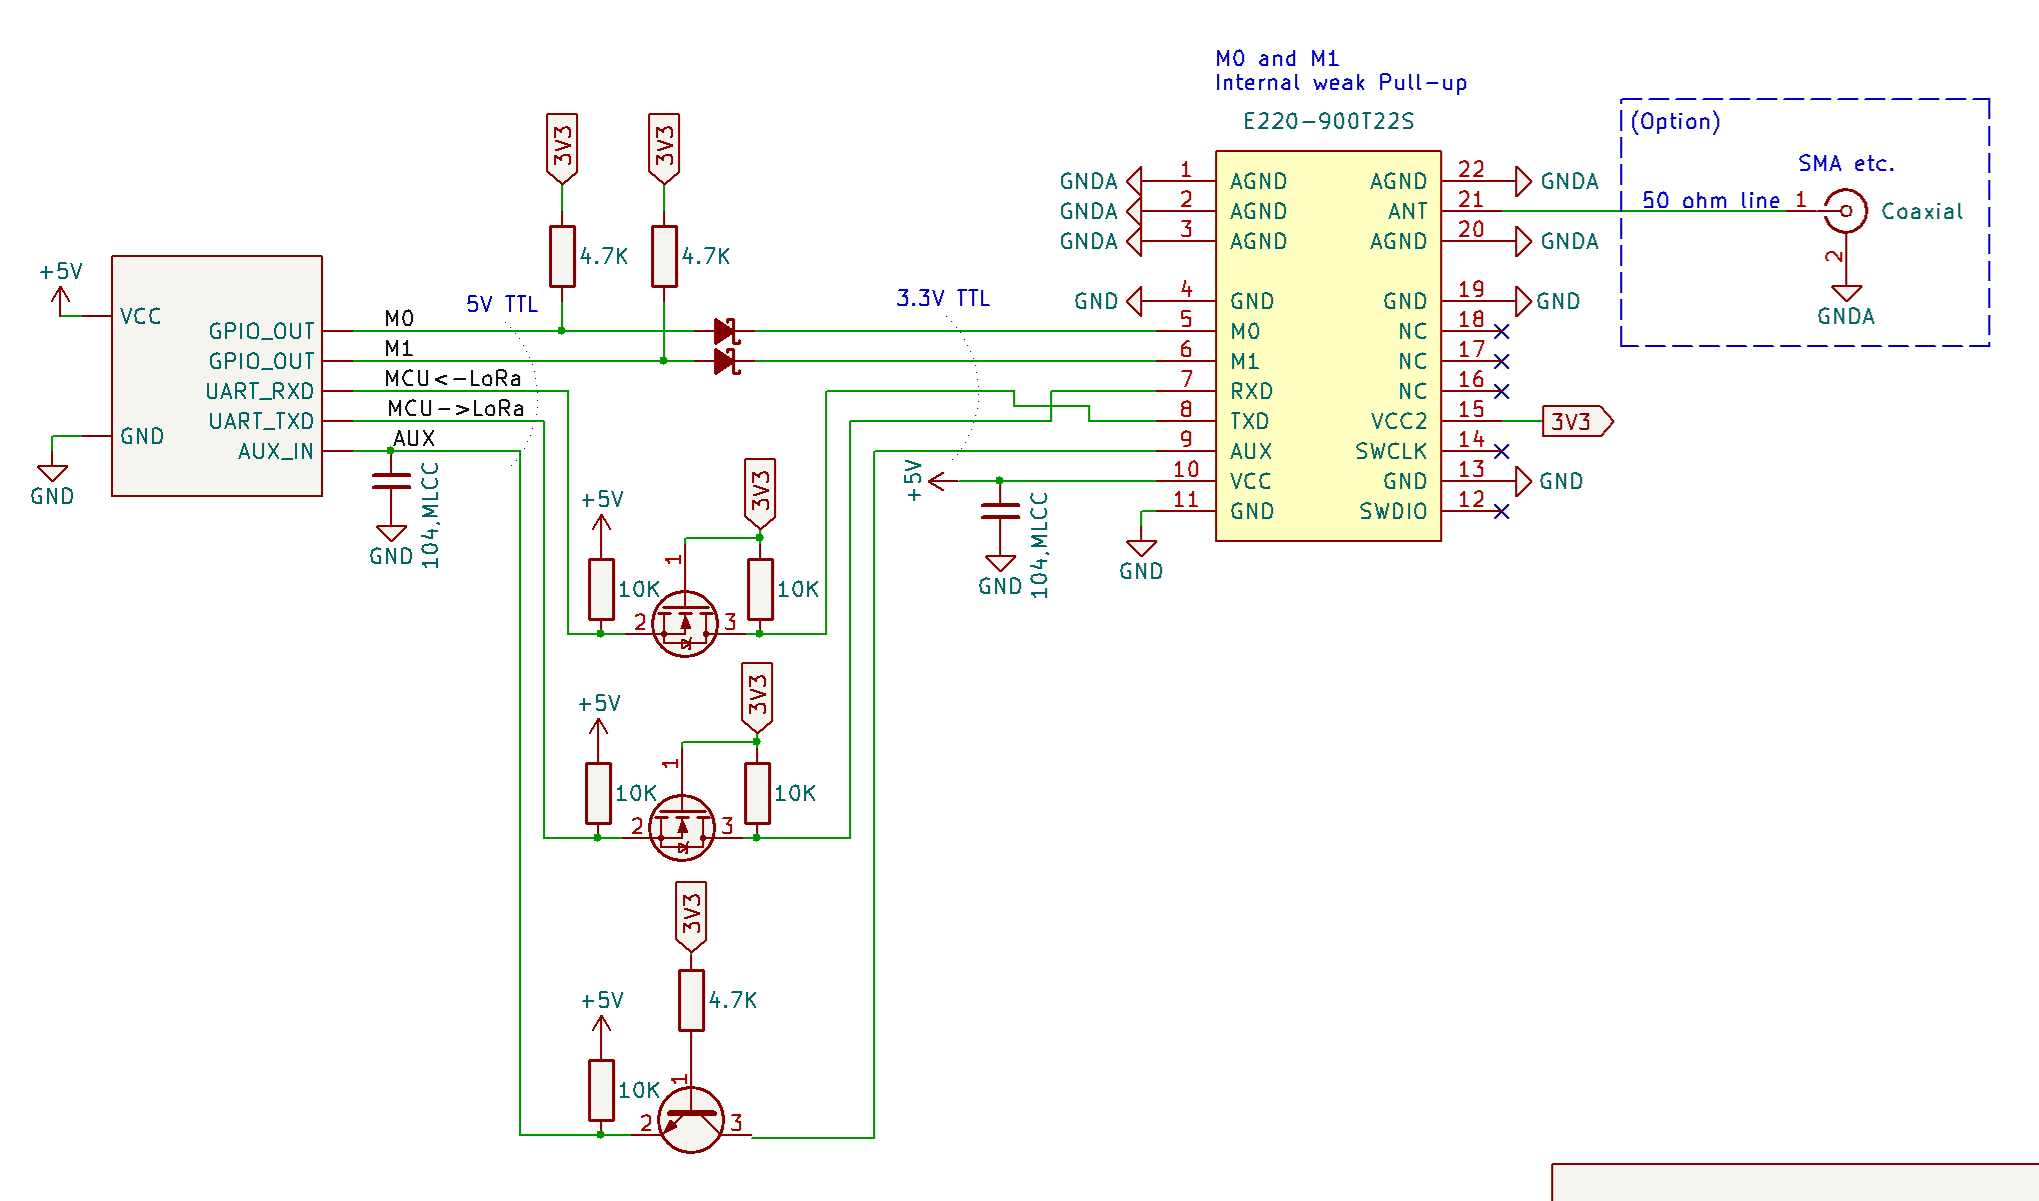Select the Schottky diode on the M1 line
This screenshot has height=1201, width=2039.
click(727, 361)
